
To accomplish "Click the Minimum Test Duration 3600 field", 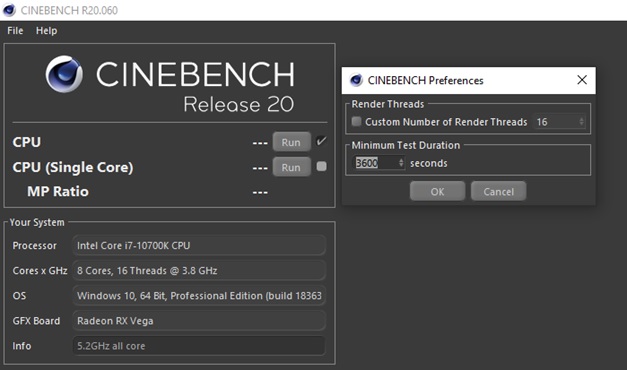I will (376, 163).
